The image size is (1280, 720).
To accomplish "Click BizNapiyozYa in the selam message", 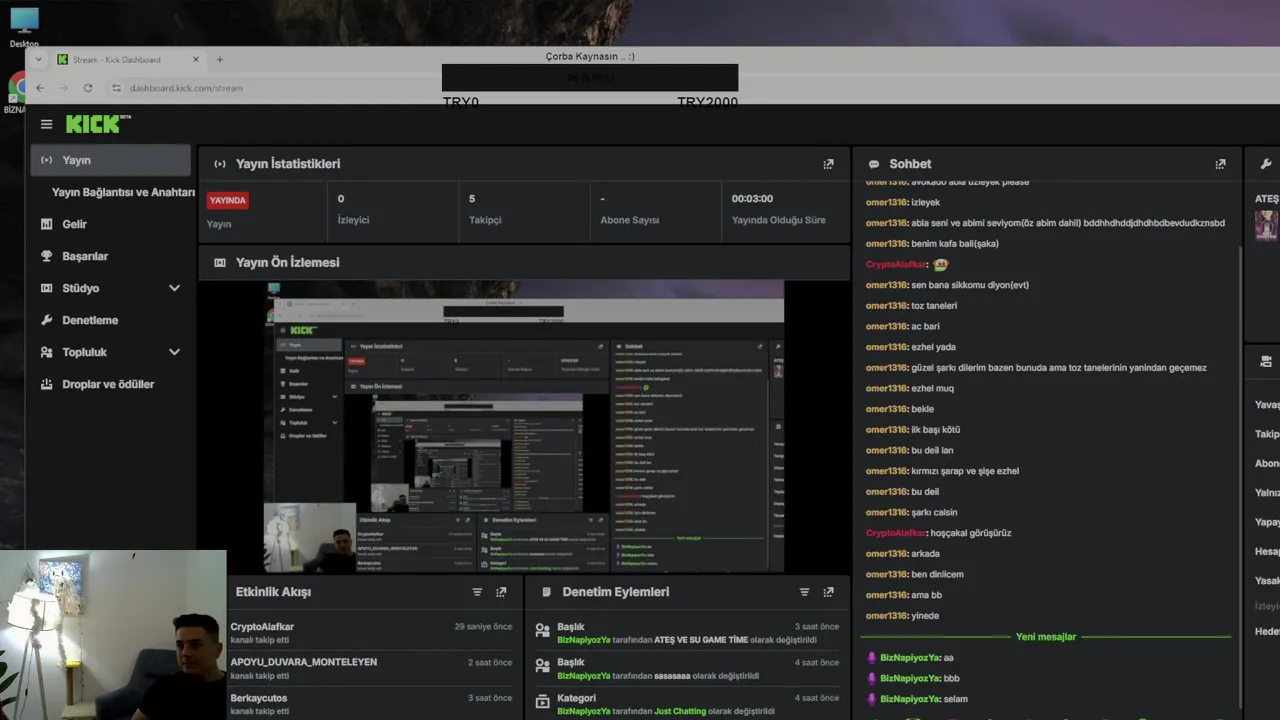I will tap(910, 699).
